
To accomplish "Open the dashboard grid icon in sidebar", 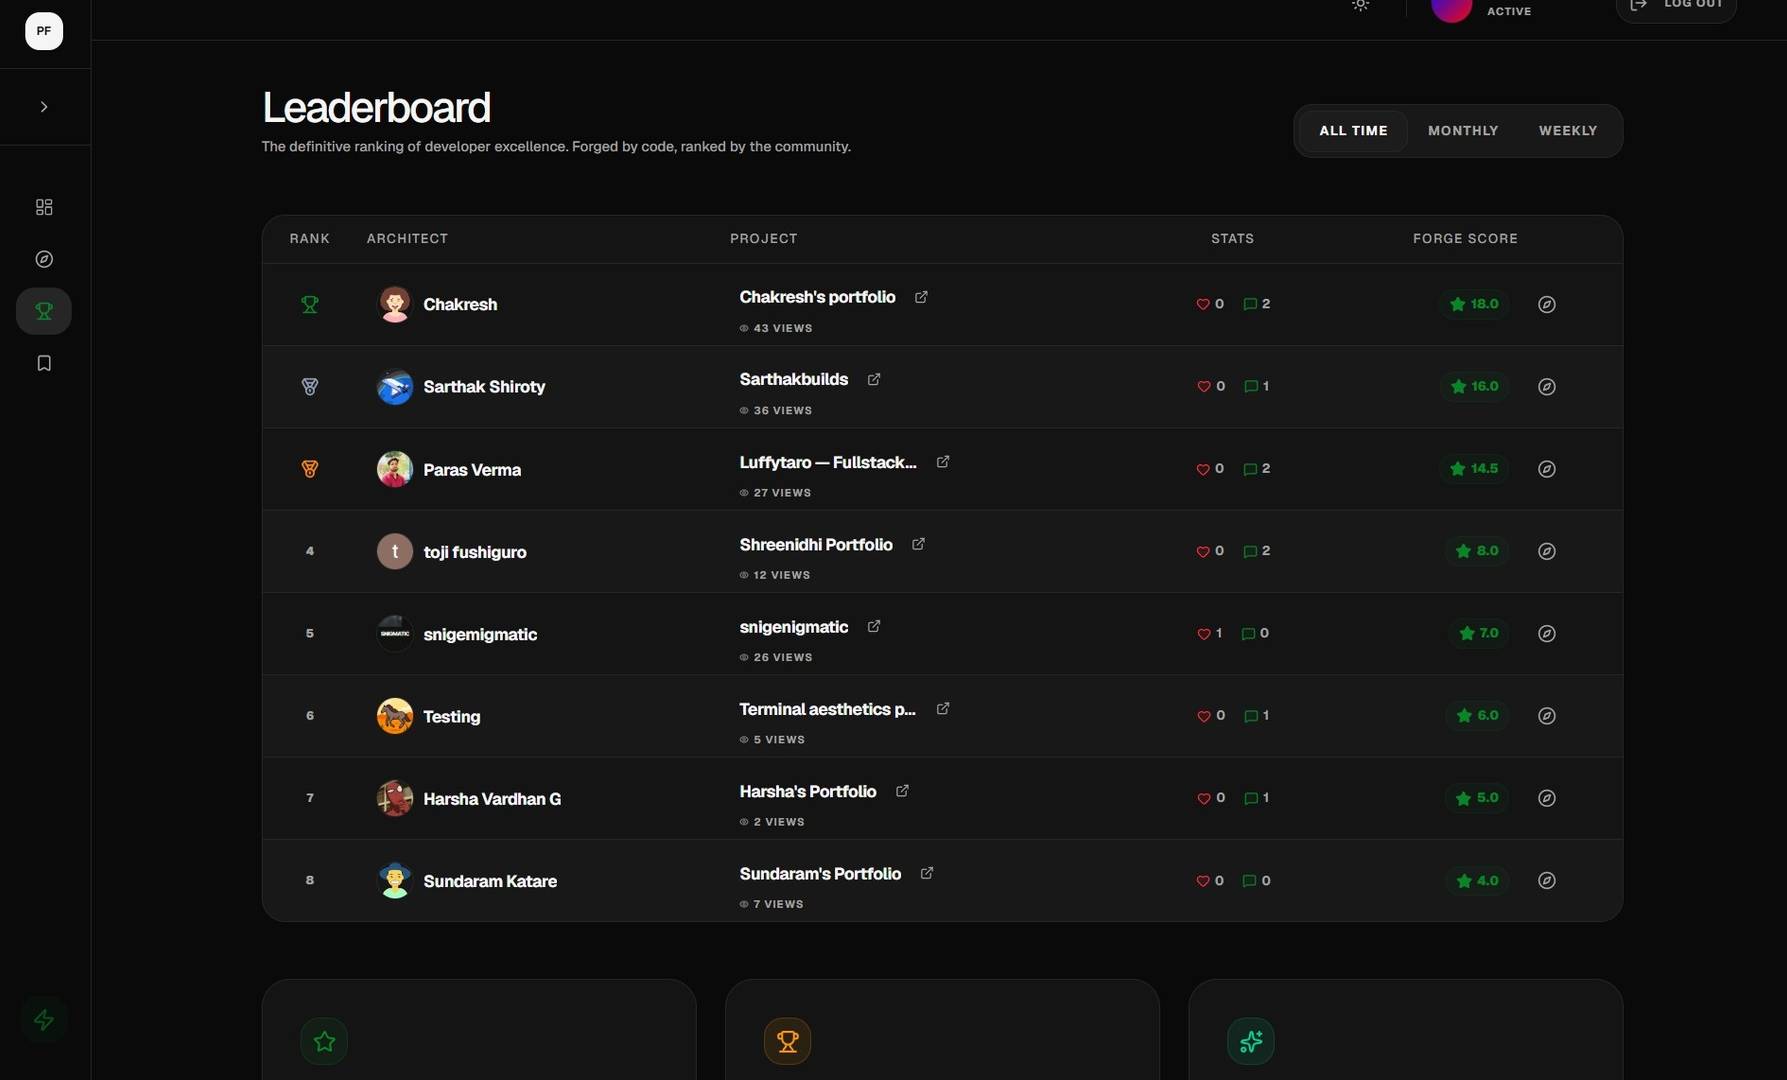I will tap(44, 207).
